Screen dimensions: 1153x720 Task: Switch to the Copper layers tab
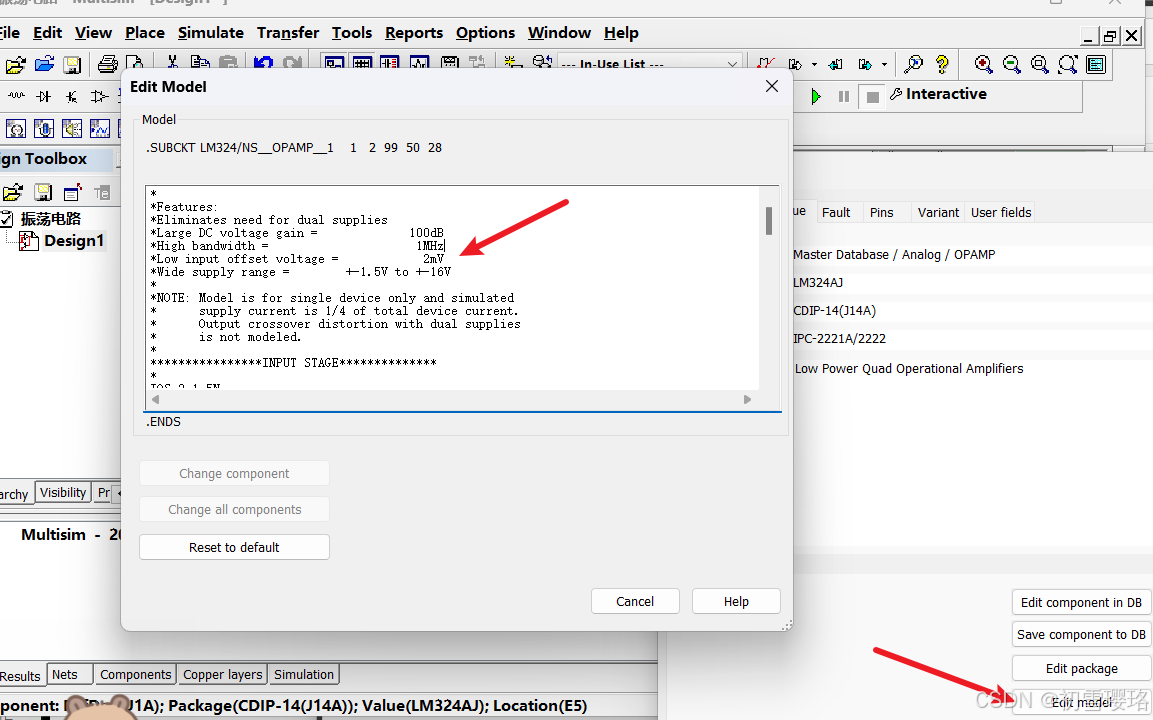223,674
